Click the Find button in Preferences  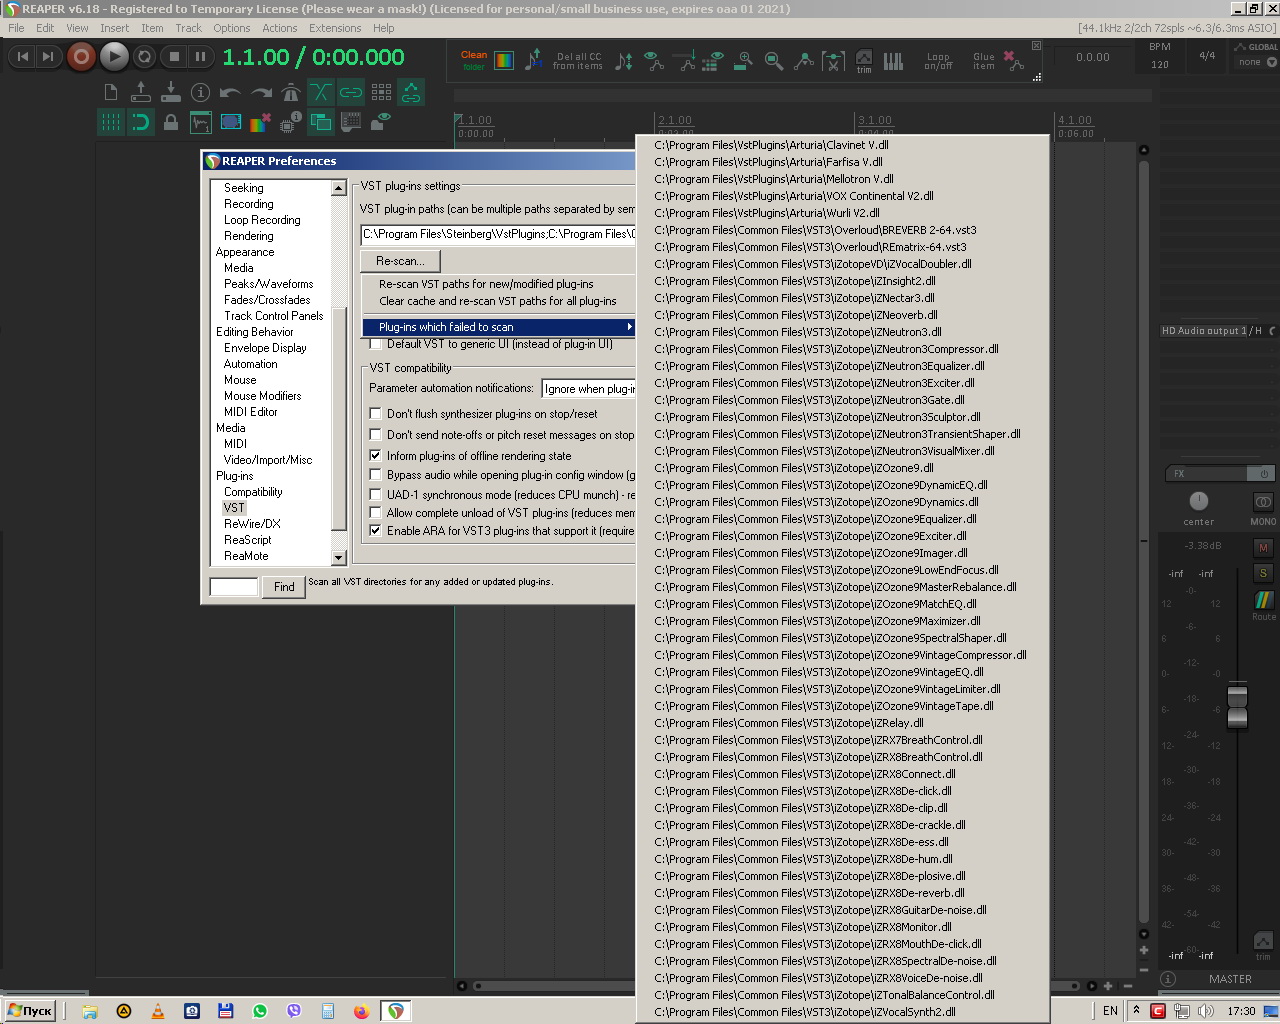[284, 587]
